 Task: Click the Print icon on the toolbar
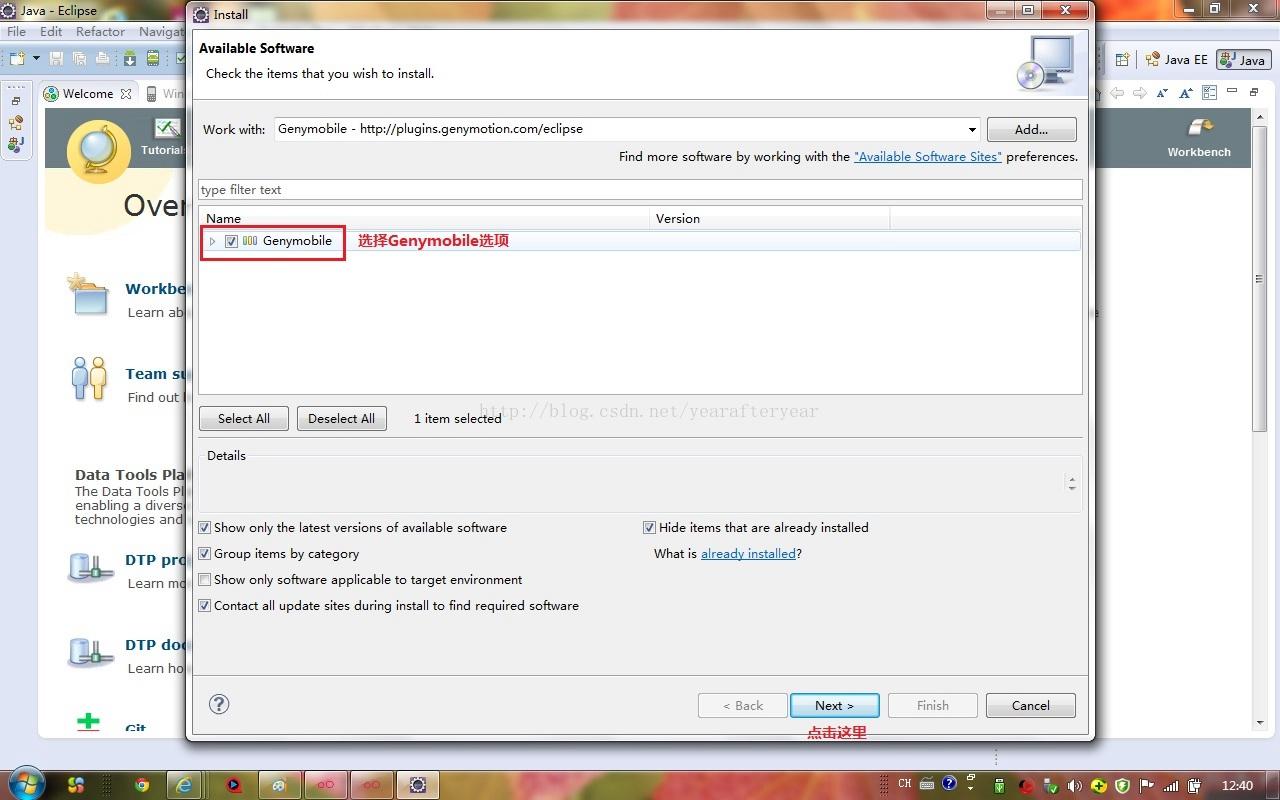102,58
